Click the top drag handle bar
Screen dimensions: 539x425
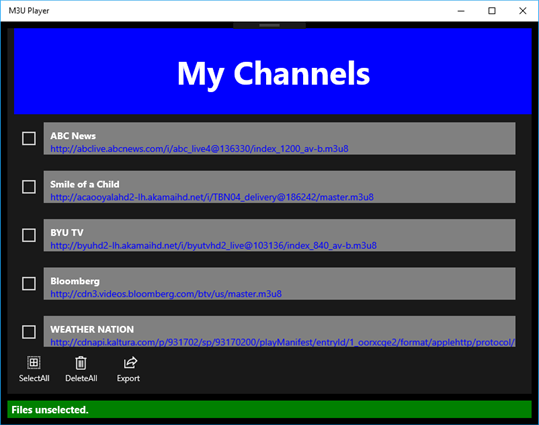269,25
